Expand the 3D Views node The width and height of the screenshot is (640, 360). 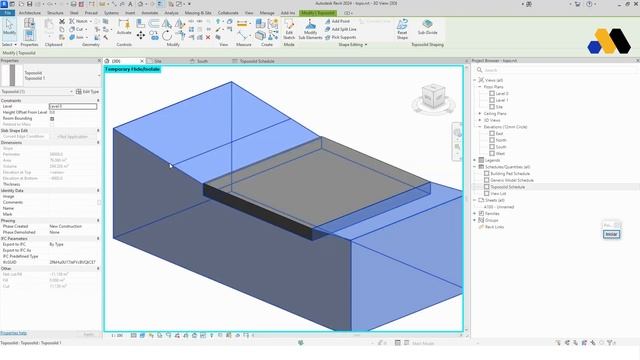(x=480, y=120)
